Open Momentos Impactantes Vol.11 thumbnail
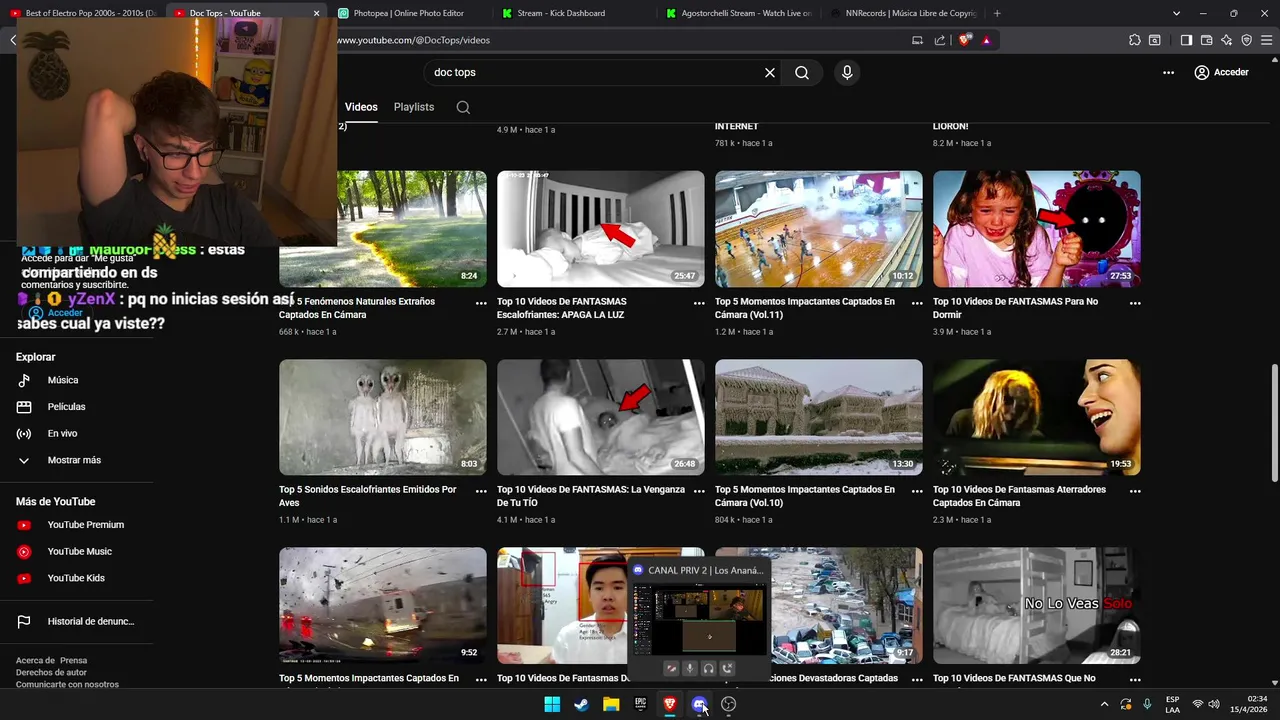 819,229
